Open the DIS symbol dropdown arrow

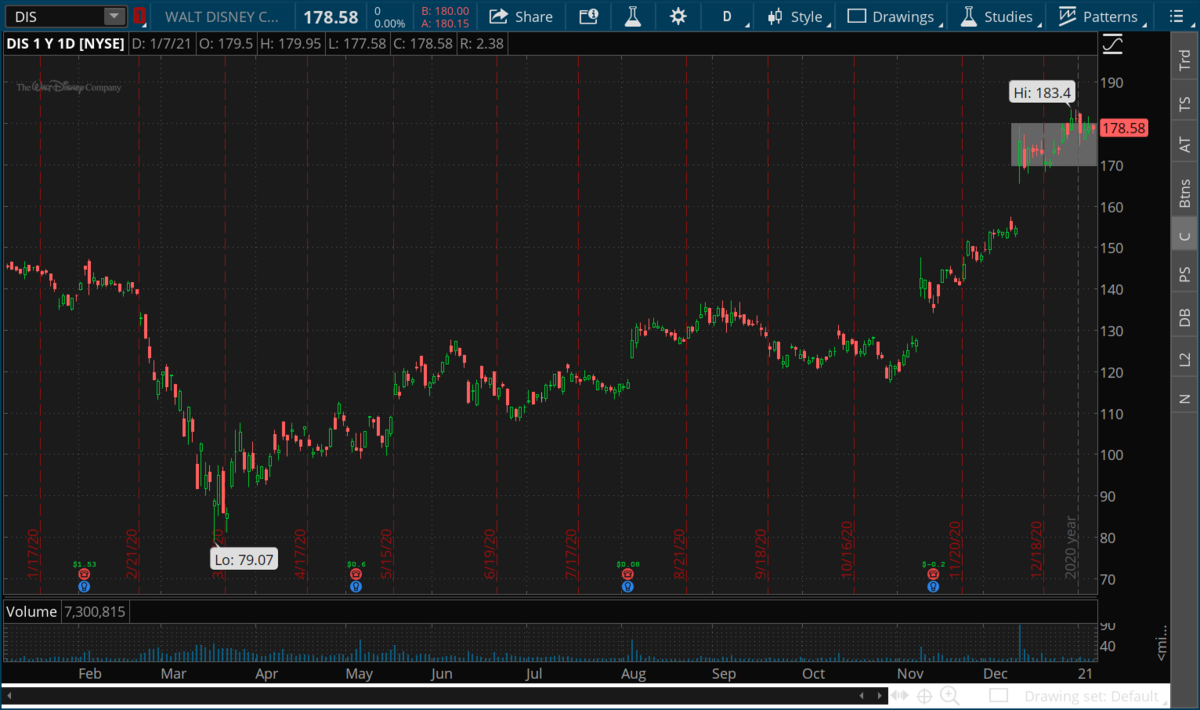(114, 16)
